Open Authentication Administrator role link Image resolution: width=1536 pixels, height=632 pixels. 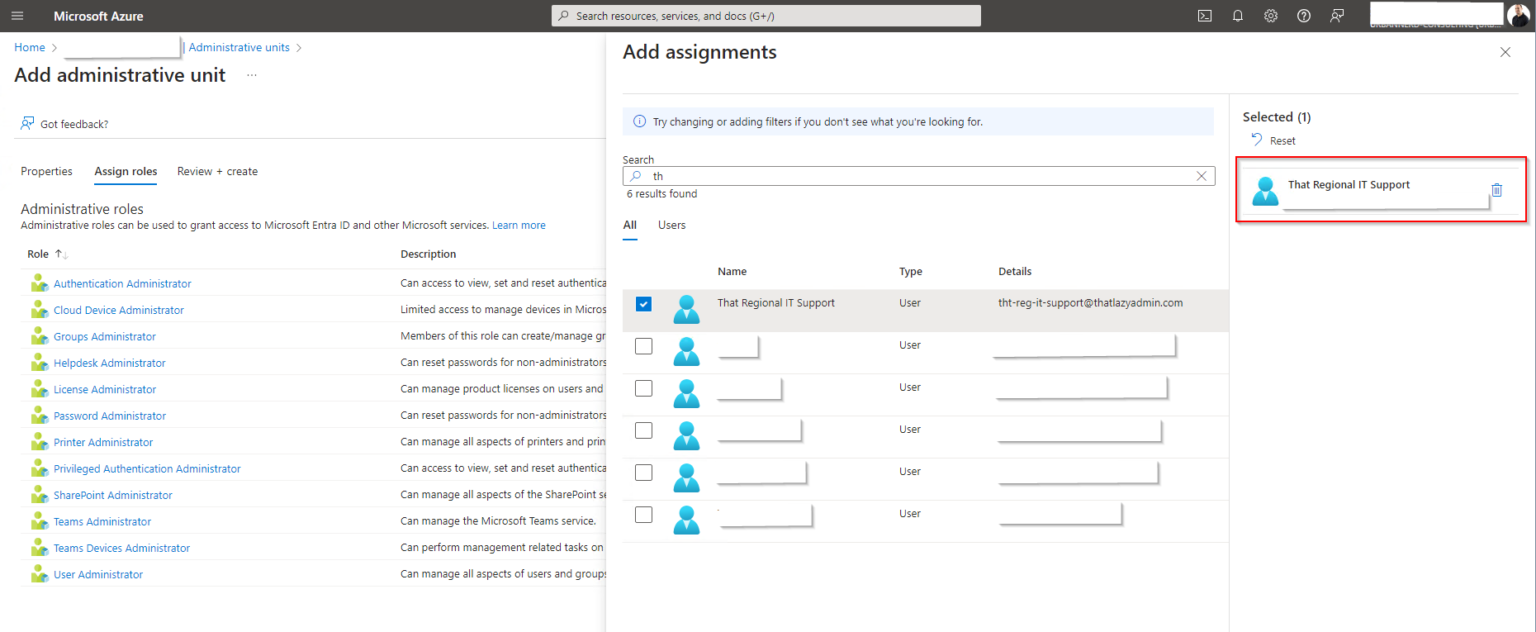tap(122, 284)
